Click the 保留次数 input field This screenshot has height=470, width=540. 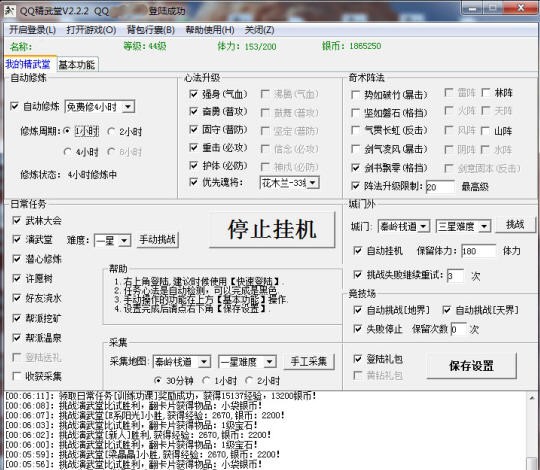pos(458,329)
